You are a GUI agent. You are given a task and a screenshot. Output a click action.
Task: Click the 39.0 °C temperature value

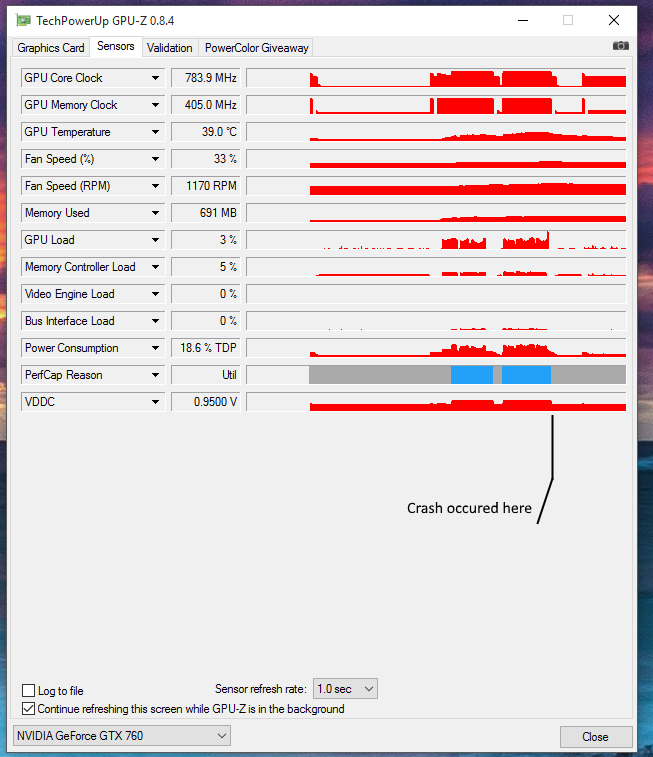coord(206,132)
